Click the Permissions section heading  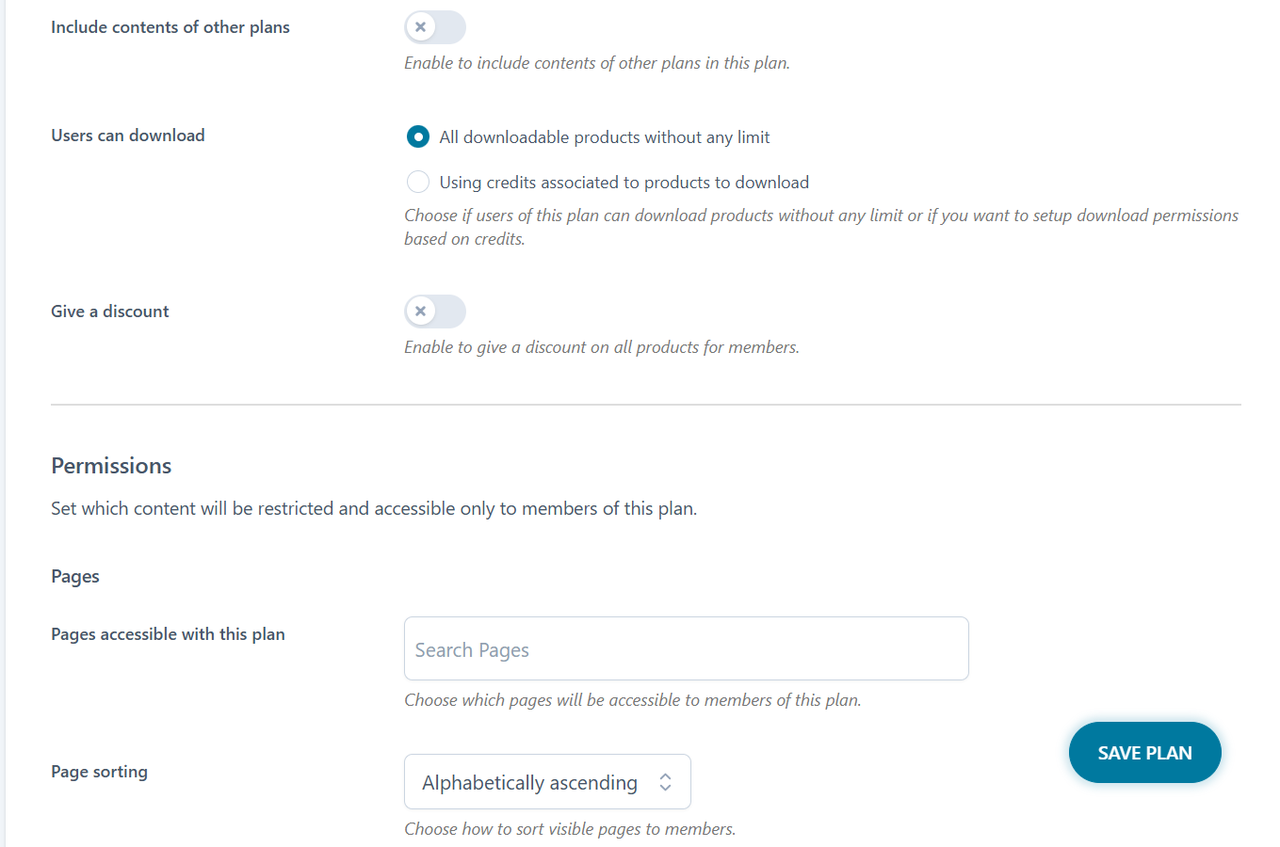111,466
